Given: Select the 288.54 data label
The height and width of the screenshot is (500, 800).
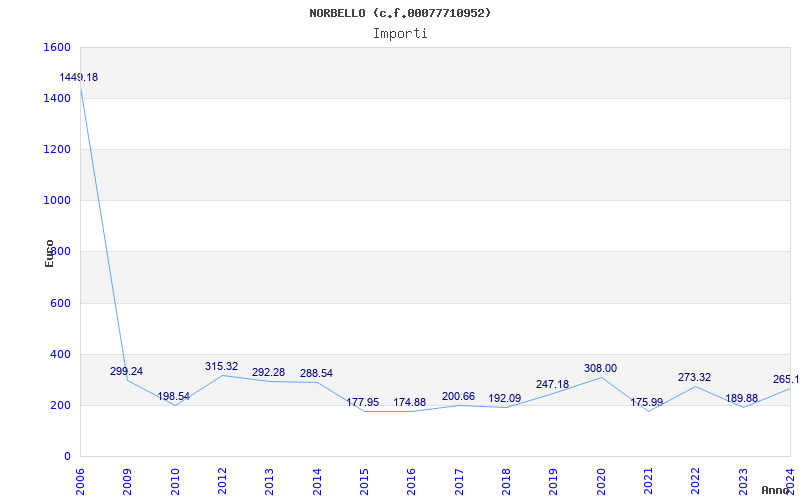Looking at the screenshot, I should click(x=316, y=373).
